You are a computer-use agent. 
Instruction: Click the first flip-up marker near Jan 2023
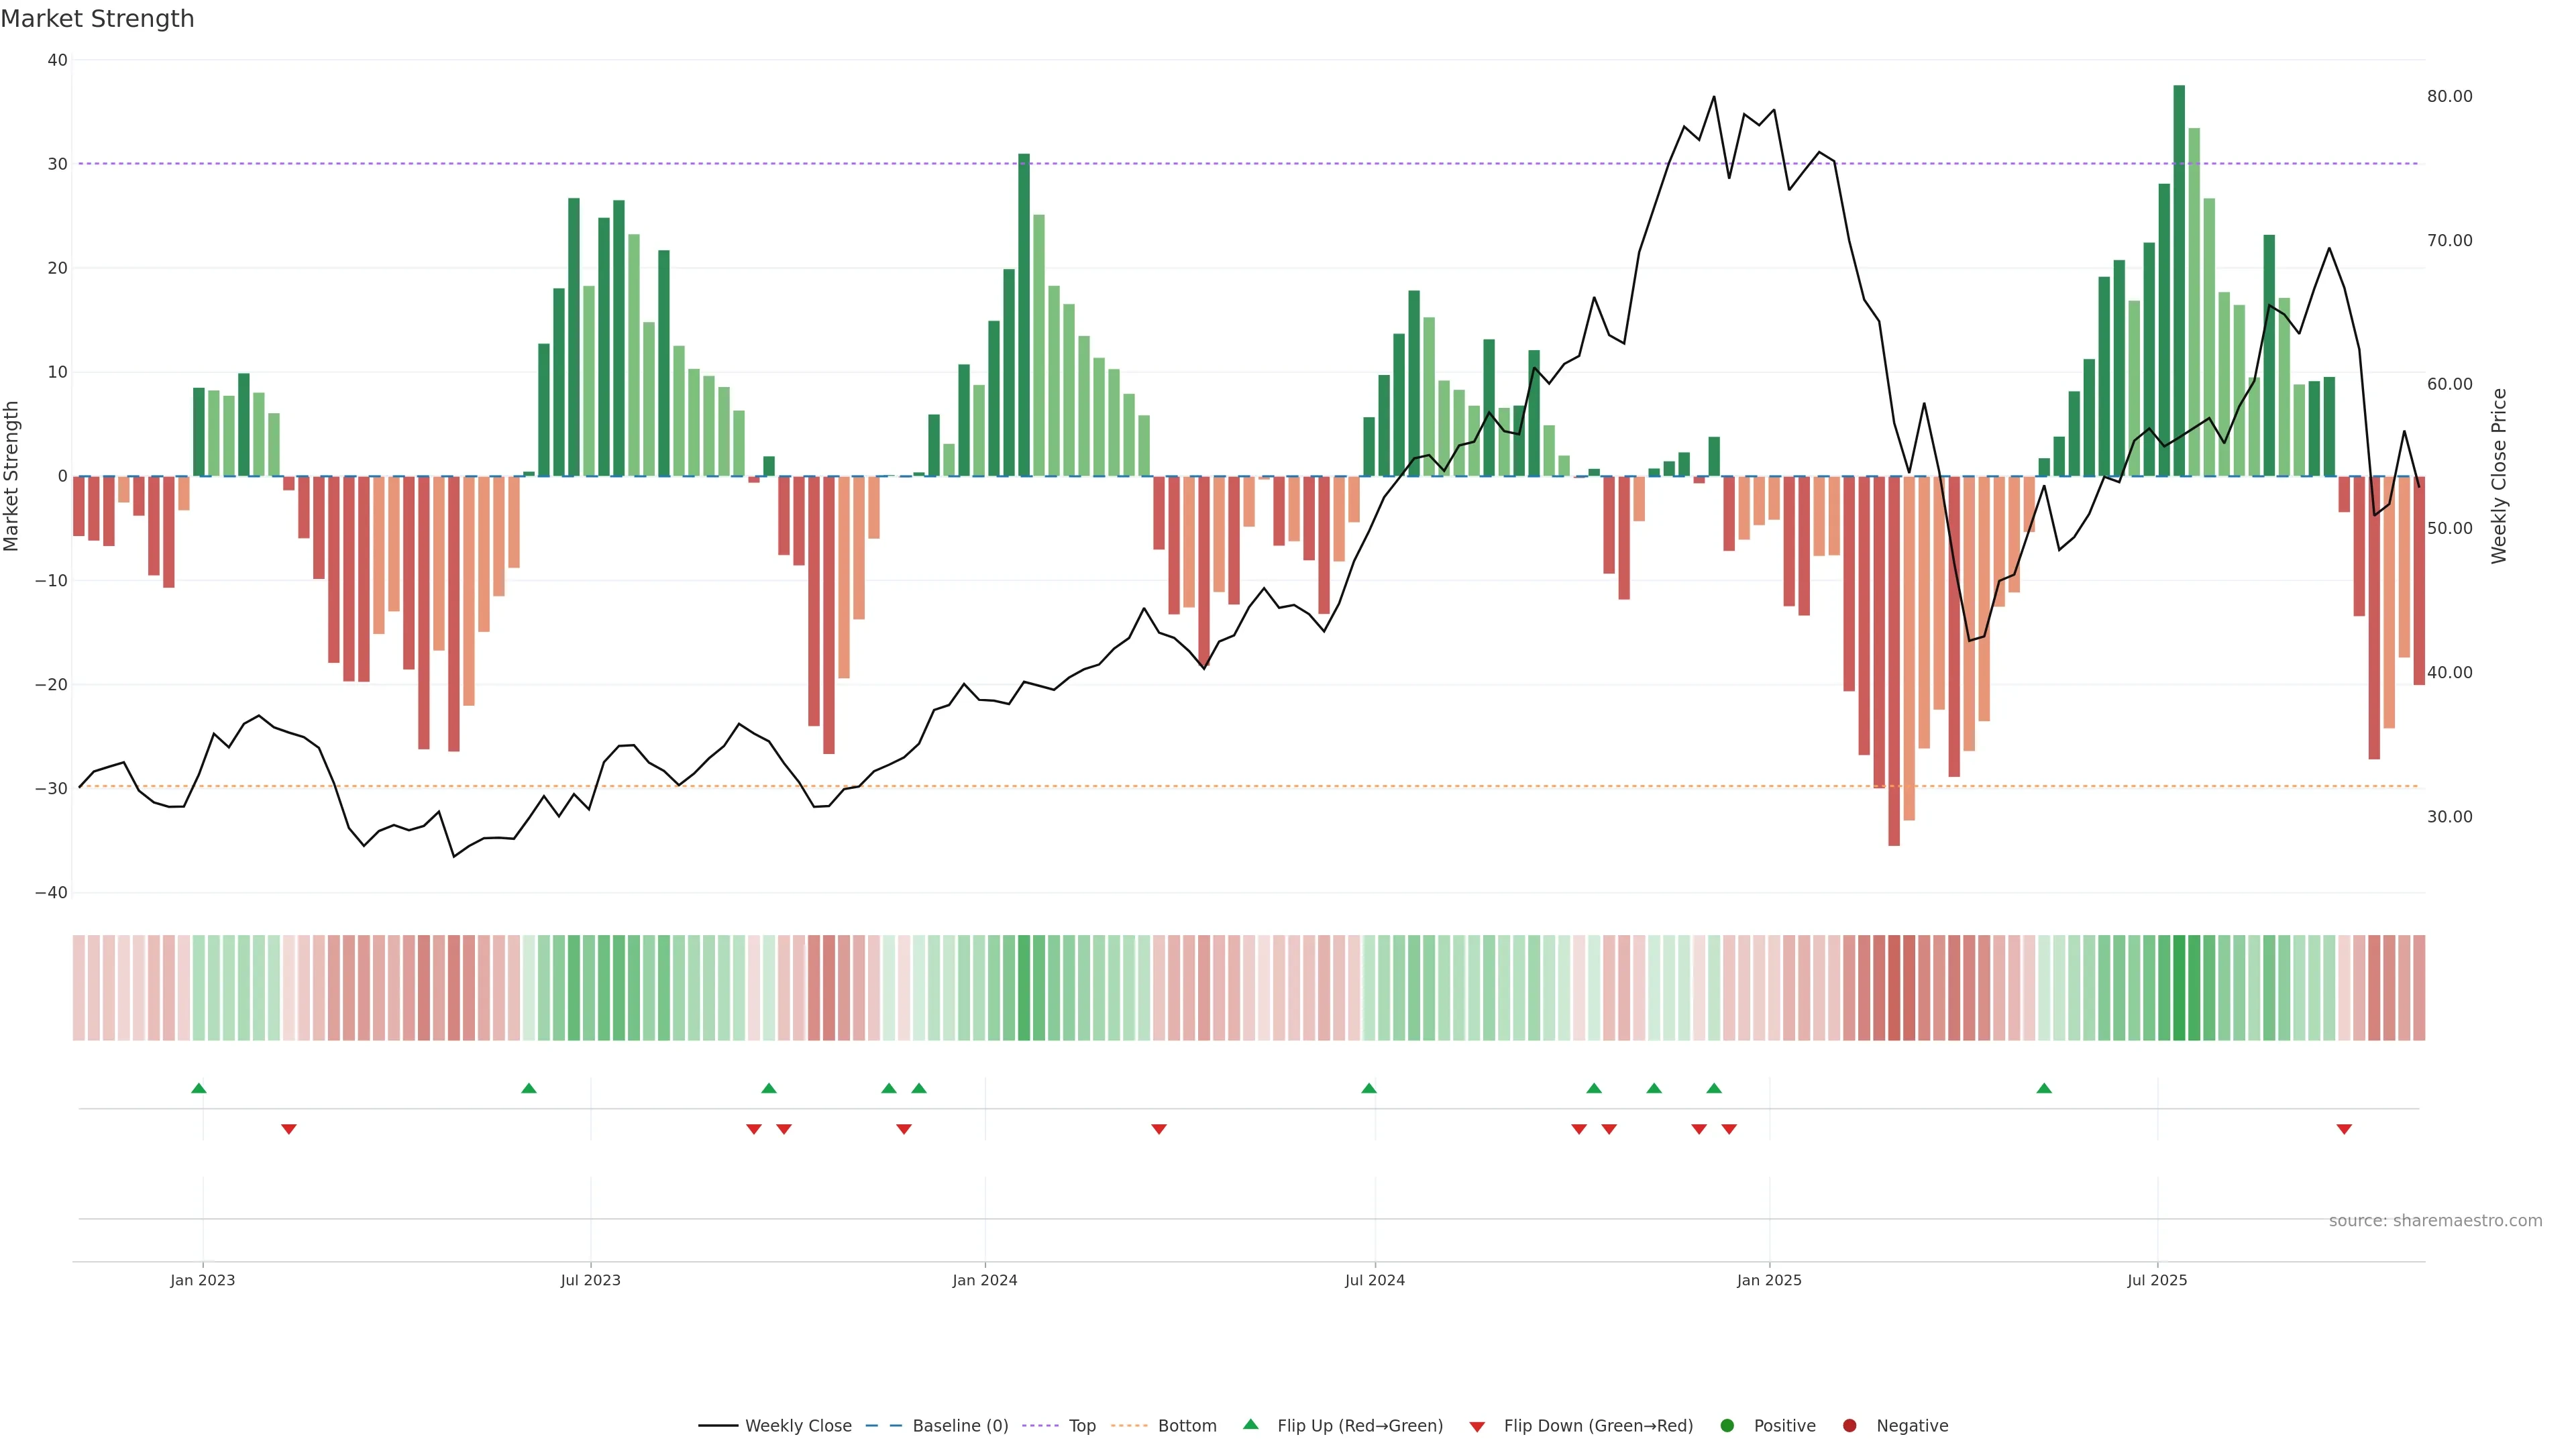(199, 1088)
